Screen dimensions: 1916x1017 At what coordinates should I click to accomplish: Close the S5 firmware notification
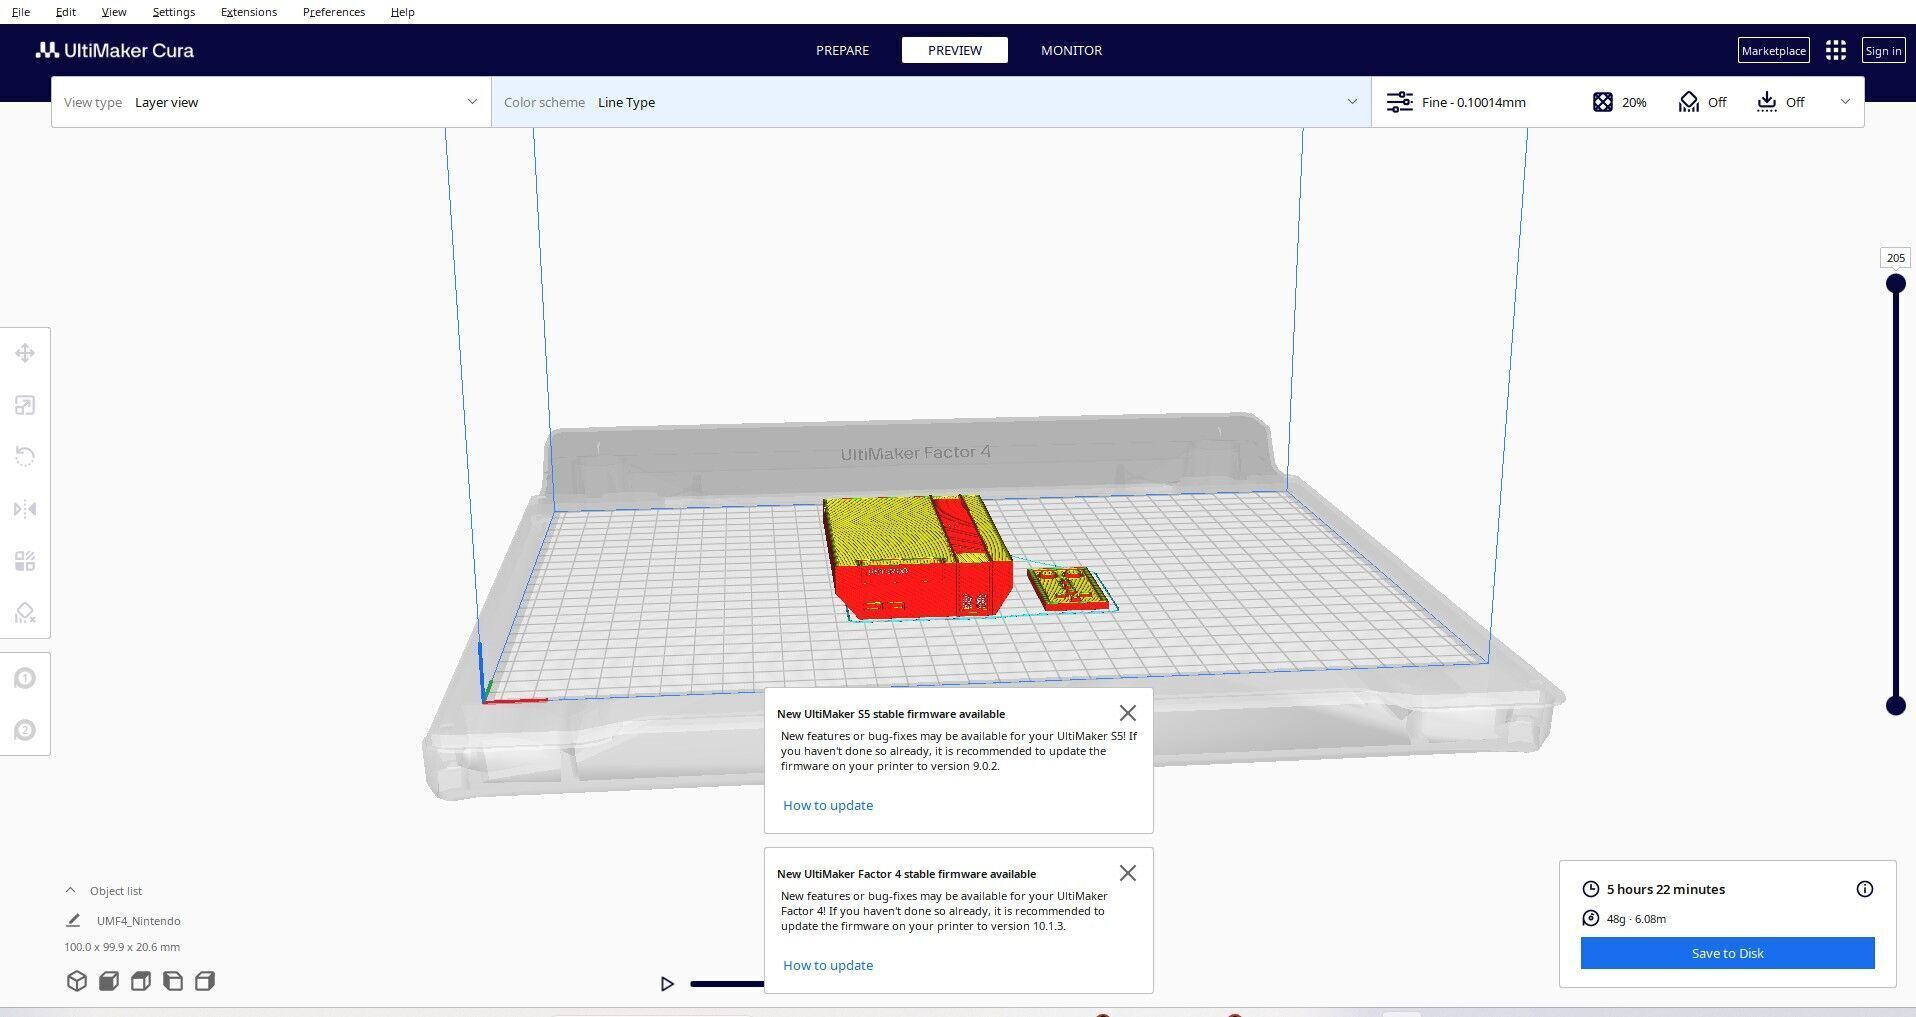pyautogui.click(x=1128, y=713)
